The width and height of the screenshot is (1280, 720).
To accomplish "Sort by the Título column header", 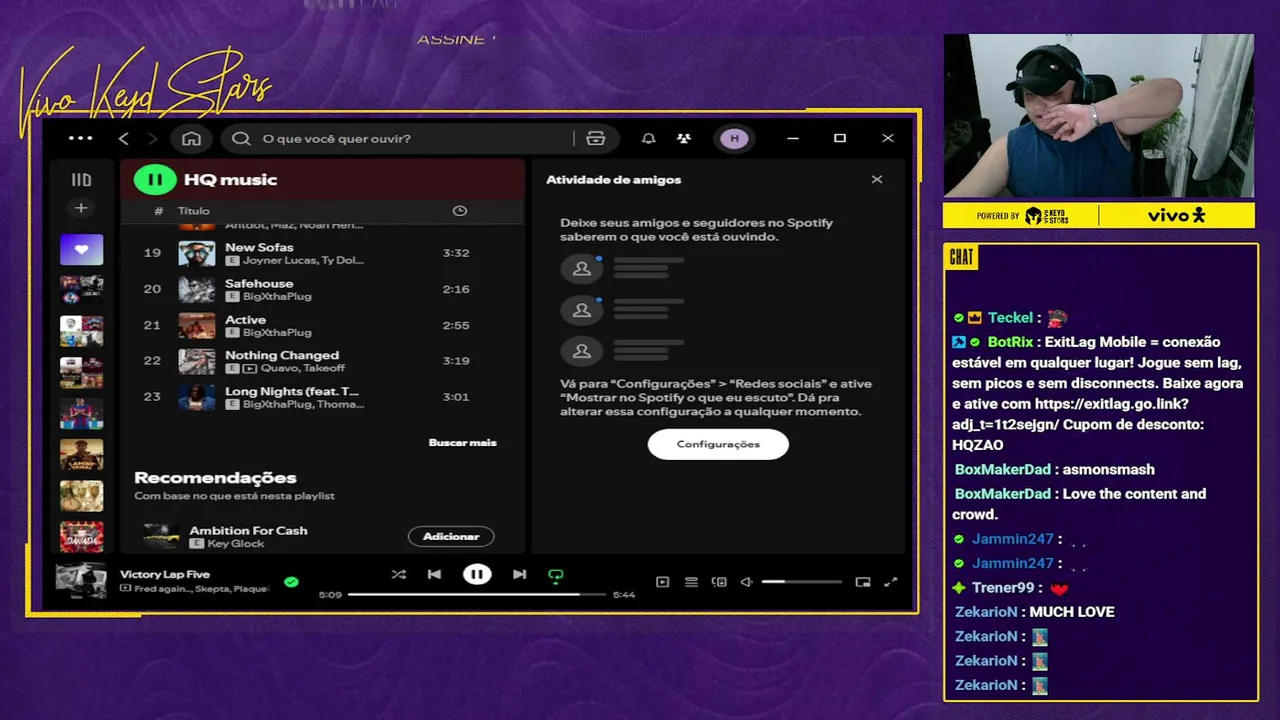I will [x=194, y=211].
